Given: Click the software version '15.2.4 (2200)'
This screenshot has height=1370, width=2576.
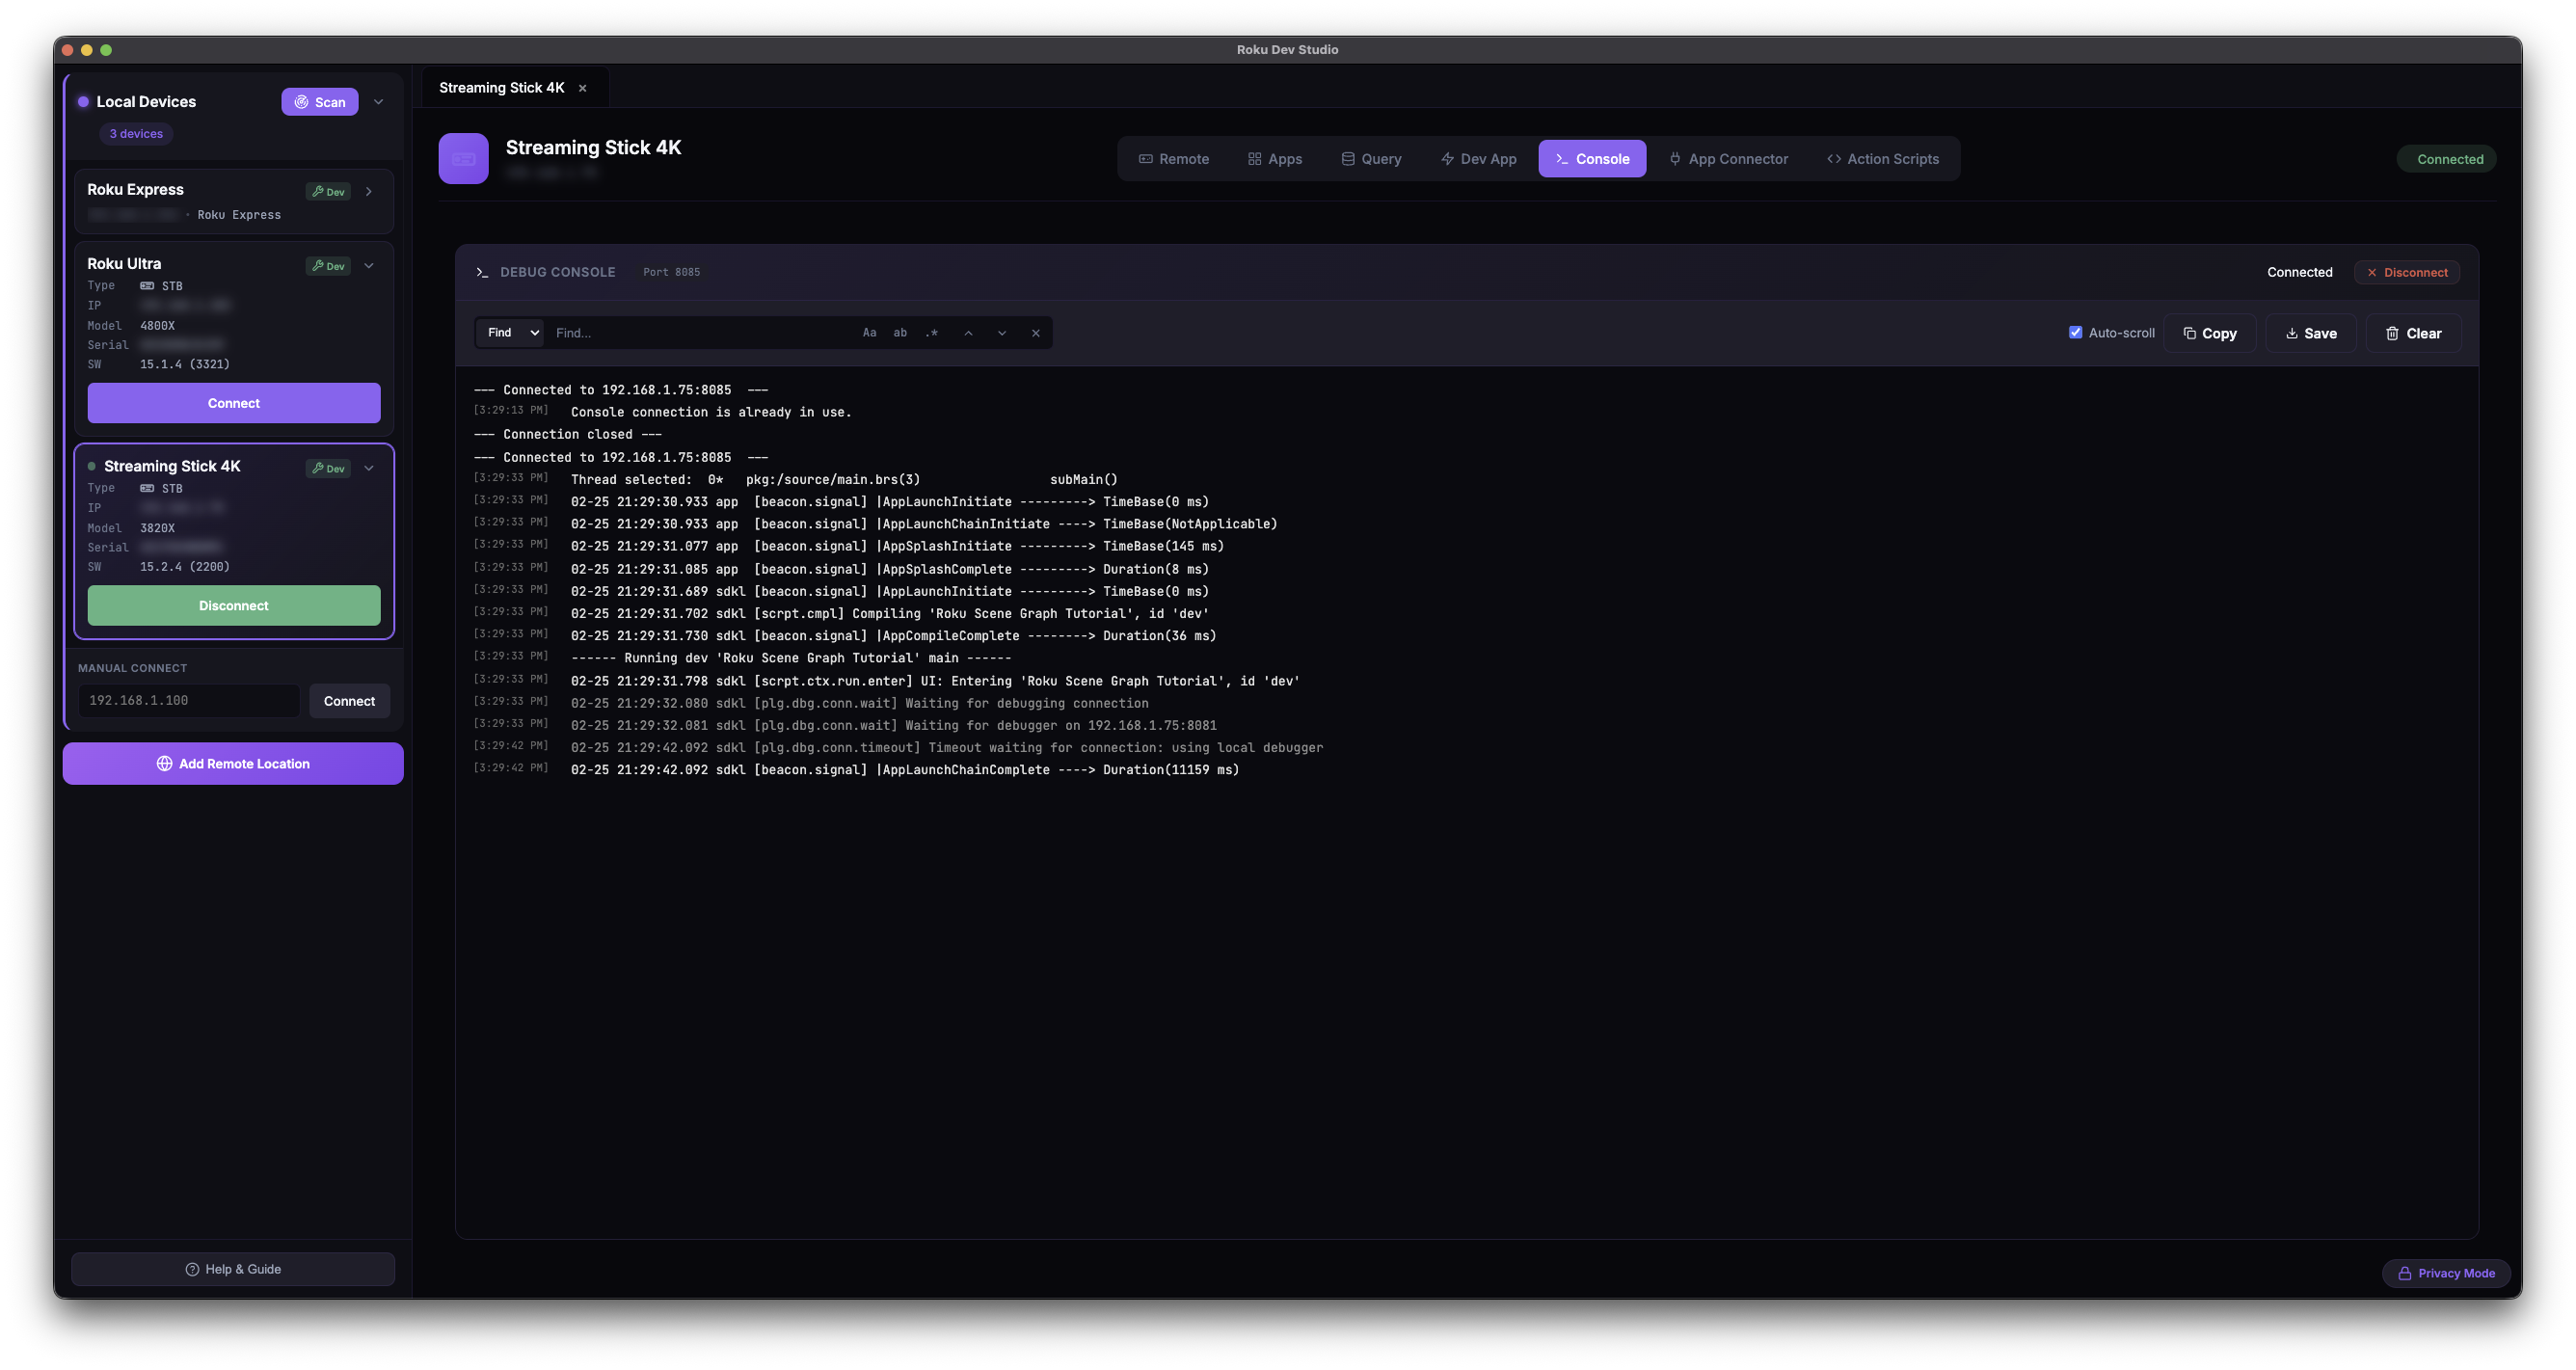Looking at the screenshot, I should (x=185, y=567).
